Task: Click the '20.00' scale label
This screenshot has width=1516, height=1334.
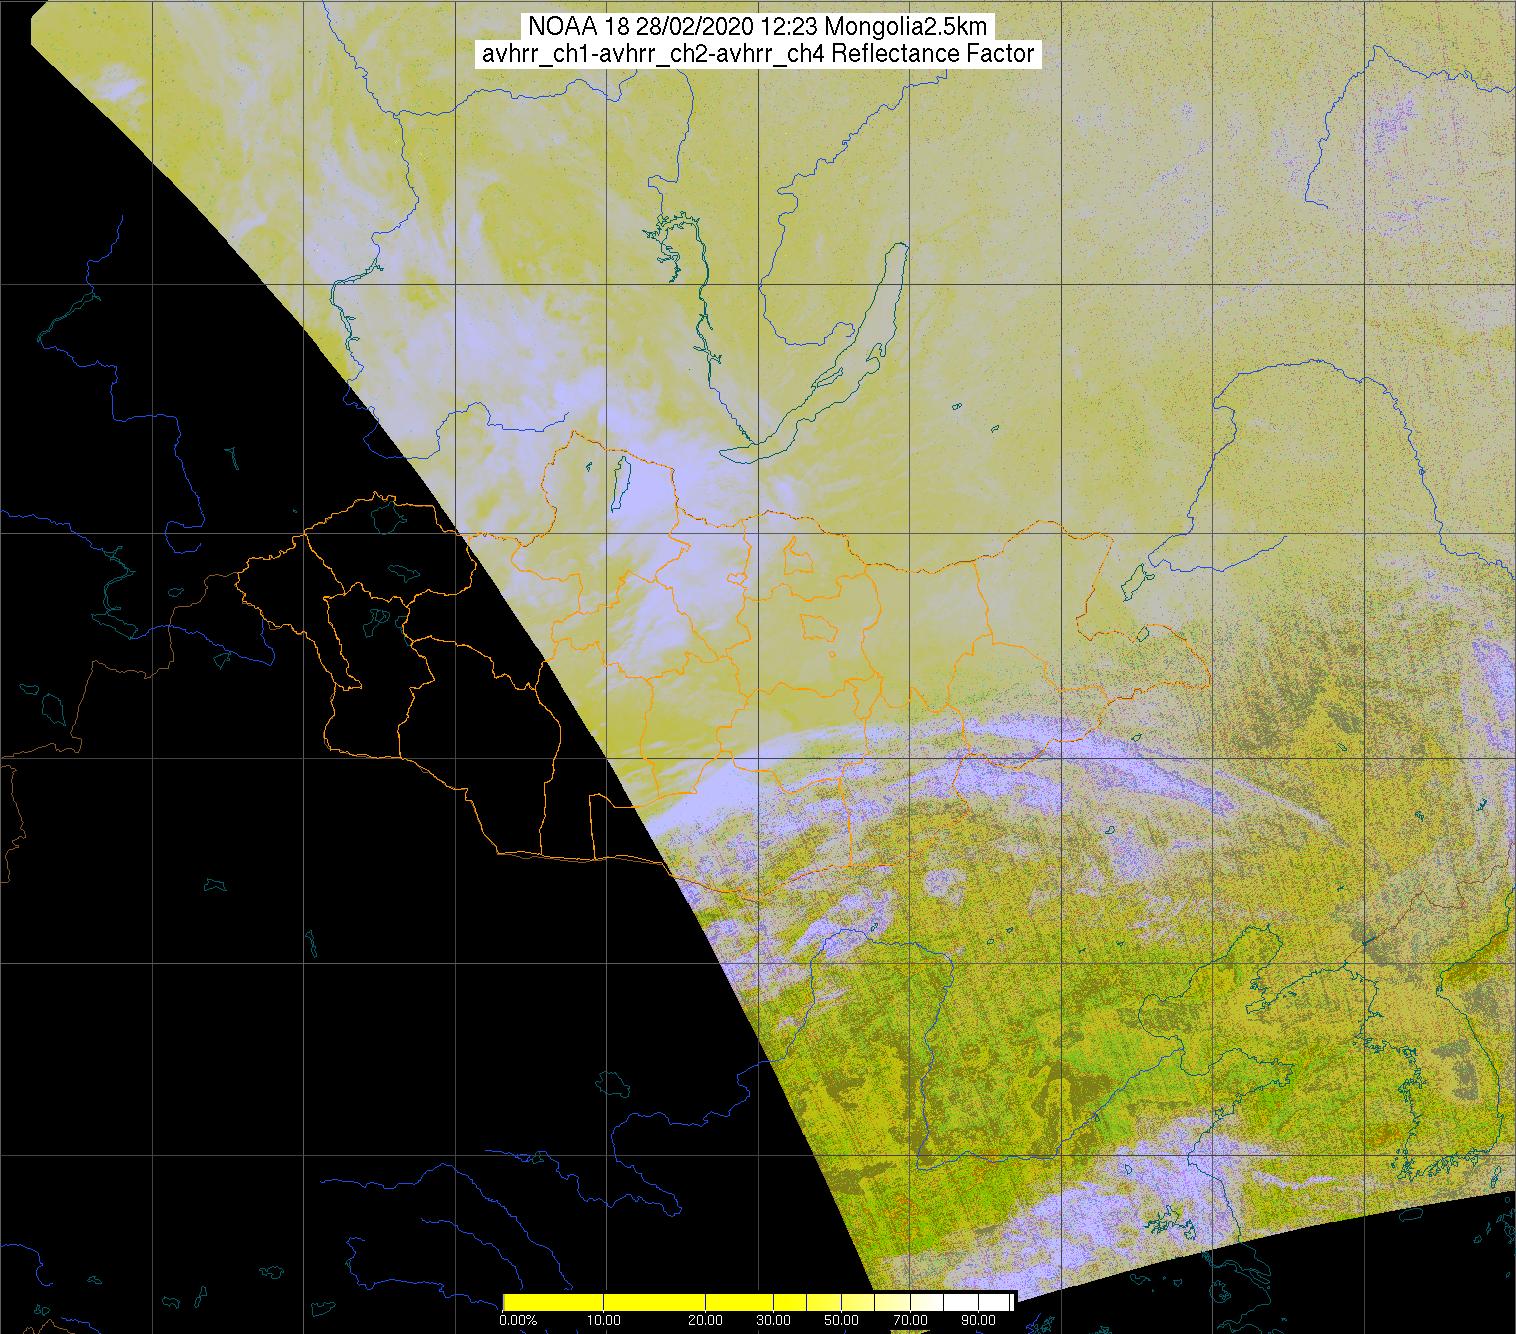Action: [x=706, y=1320]
